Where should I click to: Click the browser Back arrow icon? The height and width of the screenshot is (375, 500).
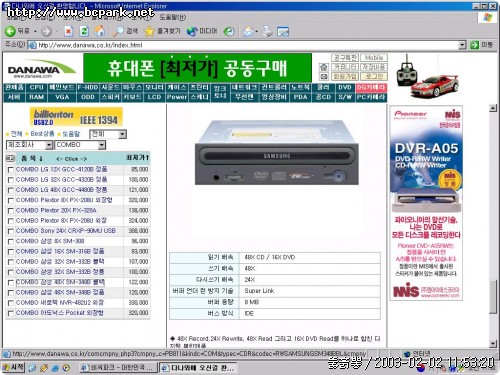10,31
